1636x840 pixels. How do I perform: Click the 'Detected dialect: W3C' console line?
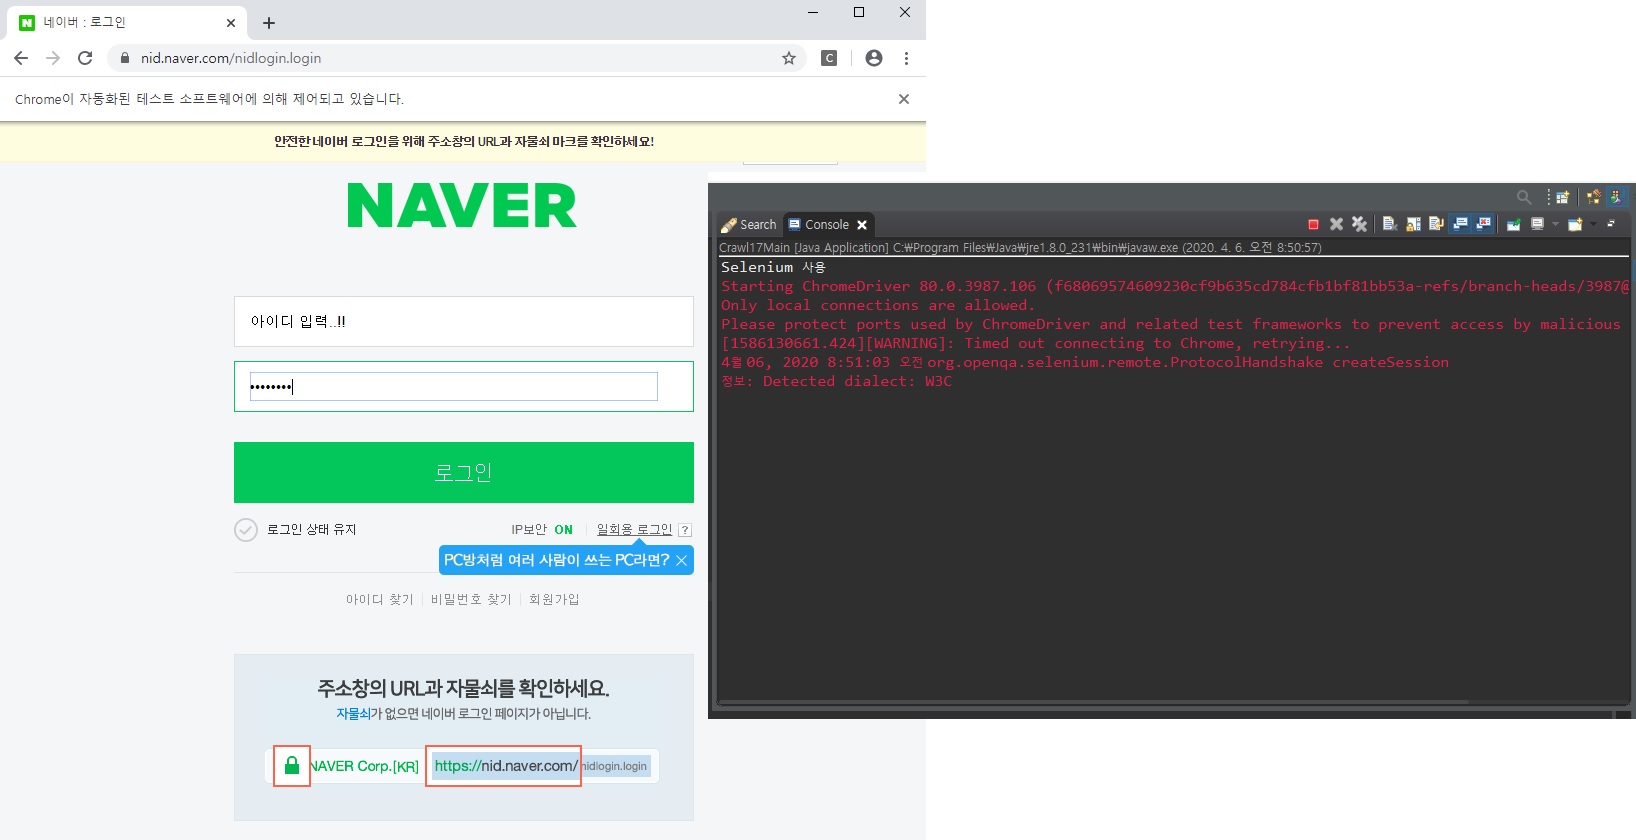tap(836, 381)
